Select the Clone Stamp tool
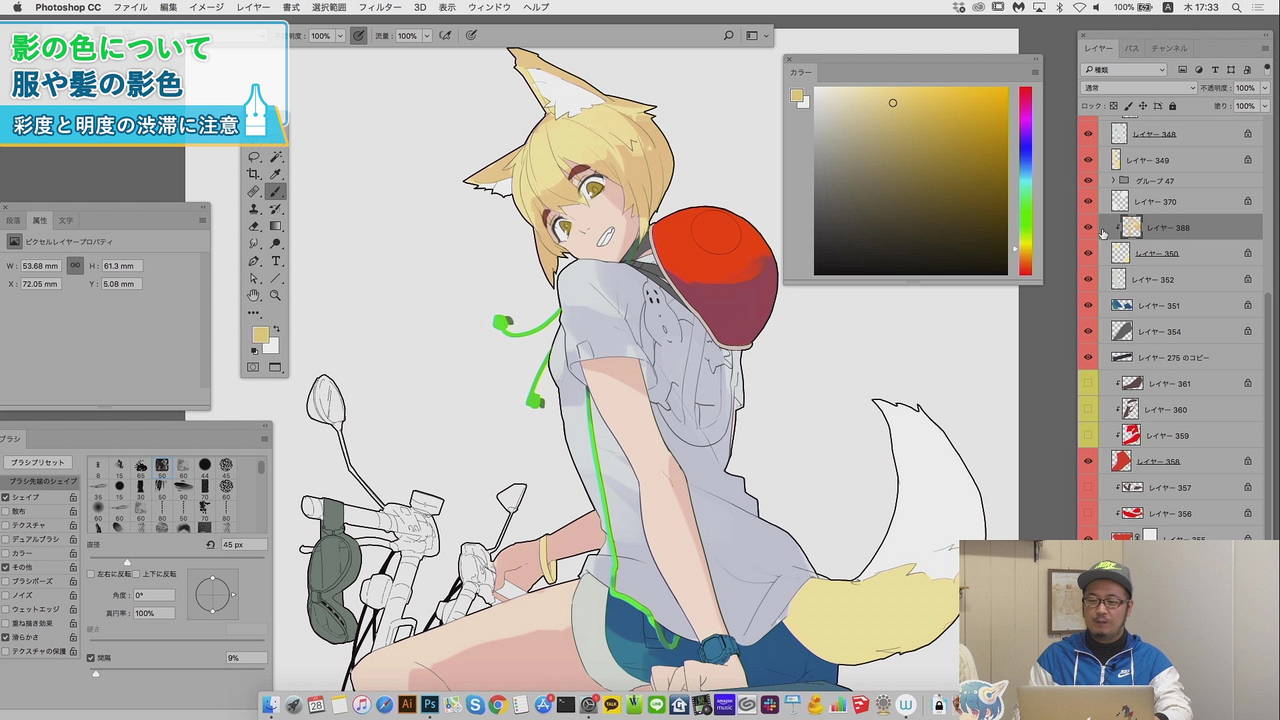1280x720 pixels. 254,209
